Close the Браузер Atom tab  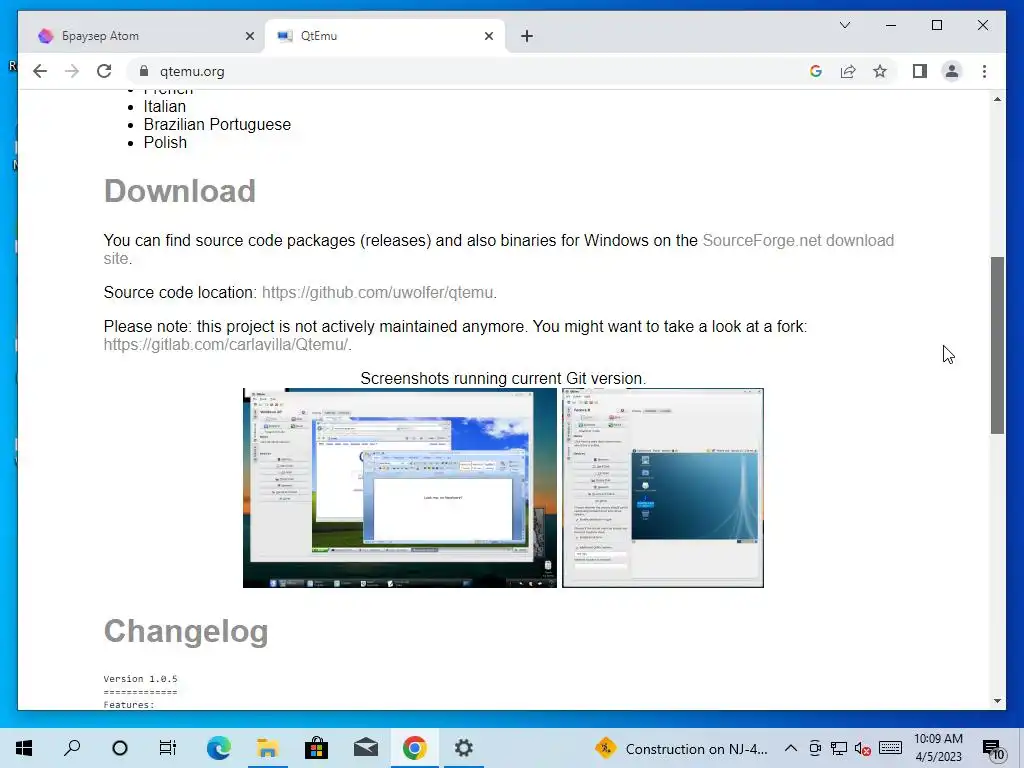click(x=249, y=36)
